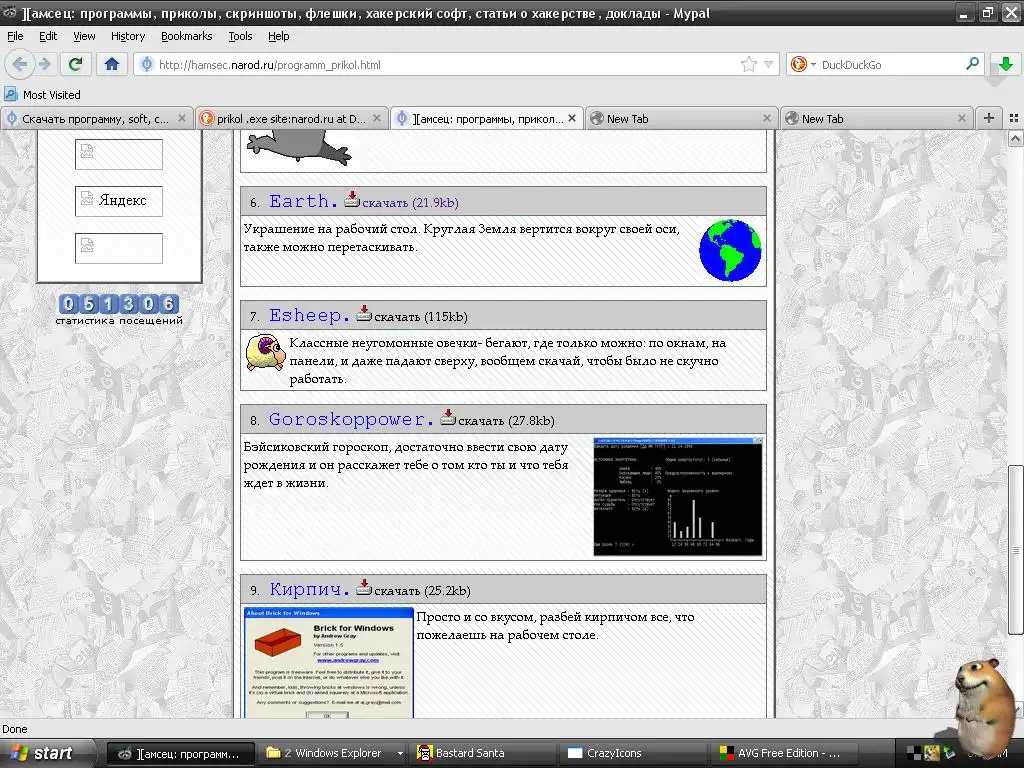Switch to CrazyIcons taskbar window
Image resolution: width=1024 pixels, height=768 pixels.
(633, 753)
